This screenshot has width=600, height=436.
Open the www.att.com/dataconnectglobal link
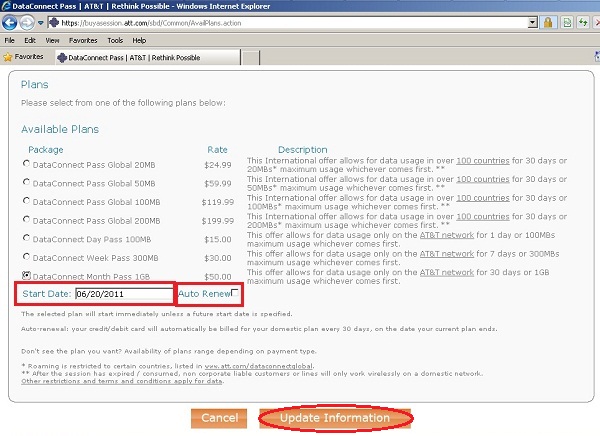pyautogui.click(x=259, y=366)
